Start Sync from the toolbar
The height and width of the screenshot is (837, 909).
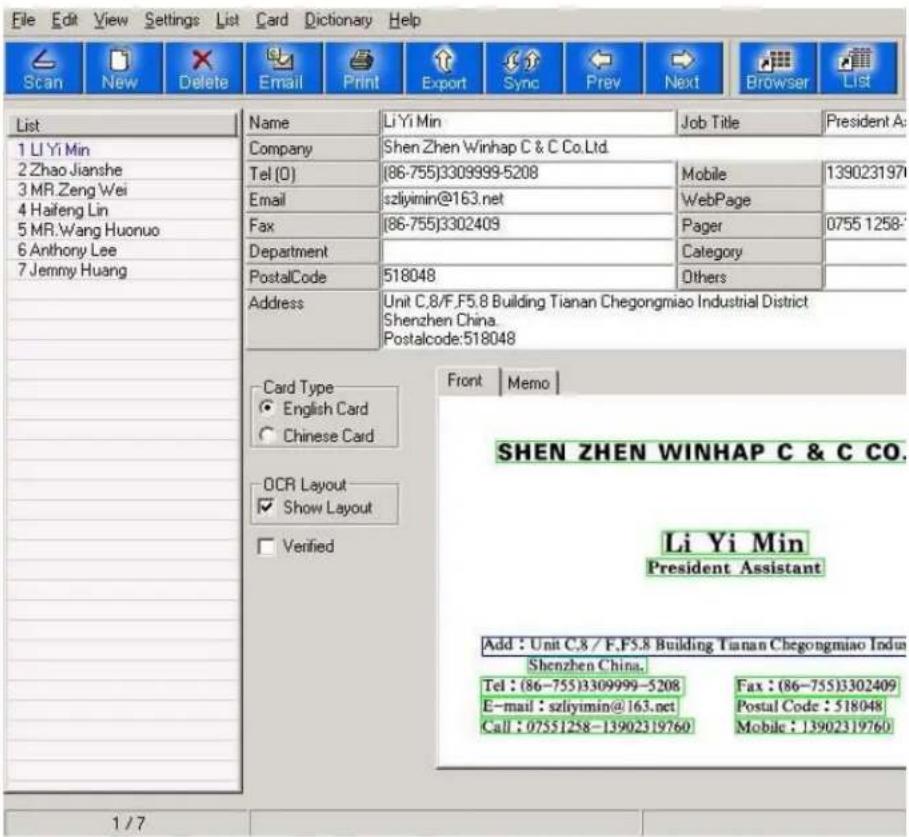(x=523, y=68)
